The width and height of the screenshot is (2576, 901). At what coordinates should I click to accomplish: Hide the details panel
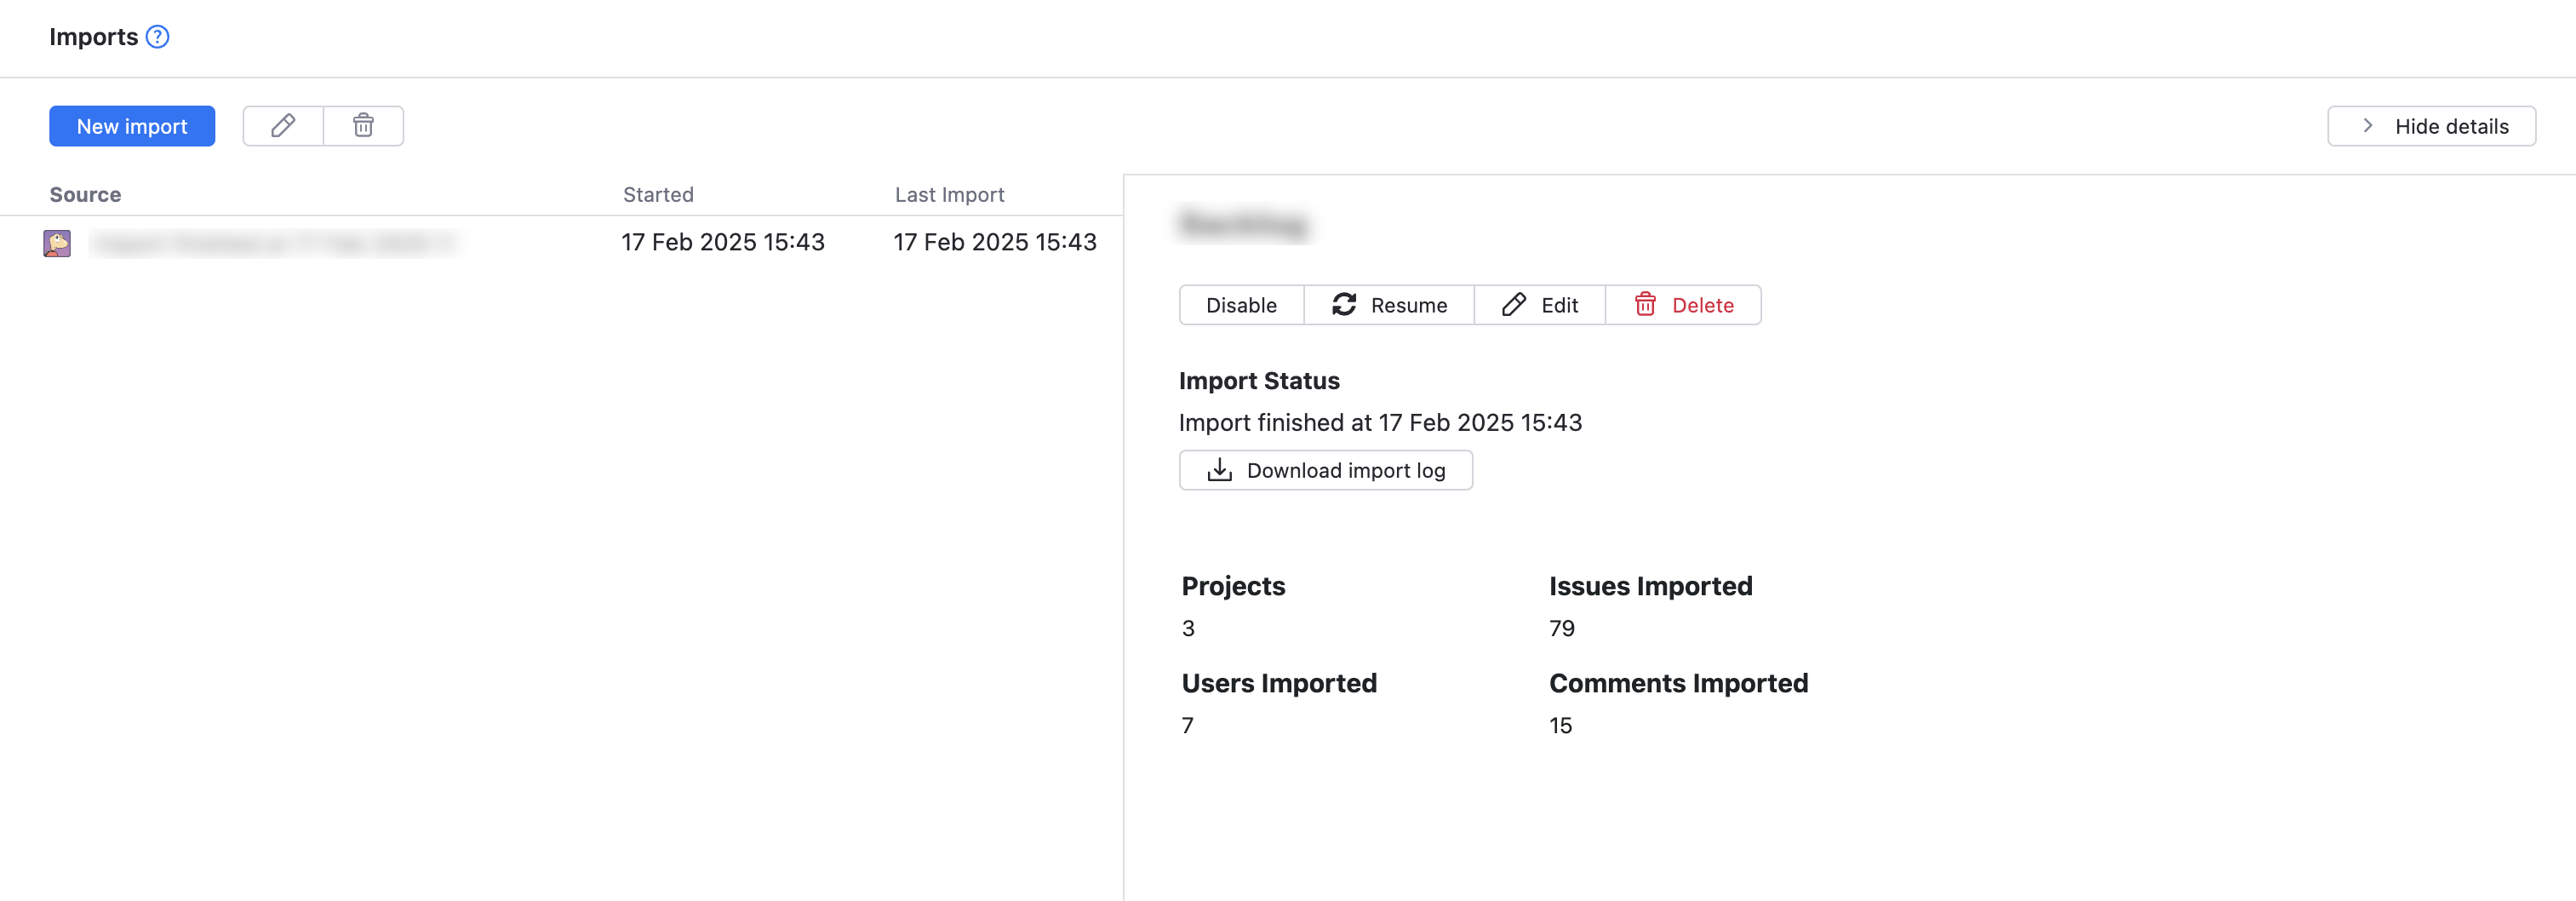pyautogui.click(x=2431, y=126)
